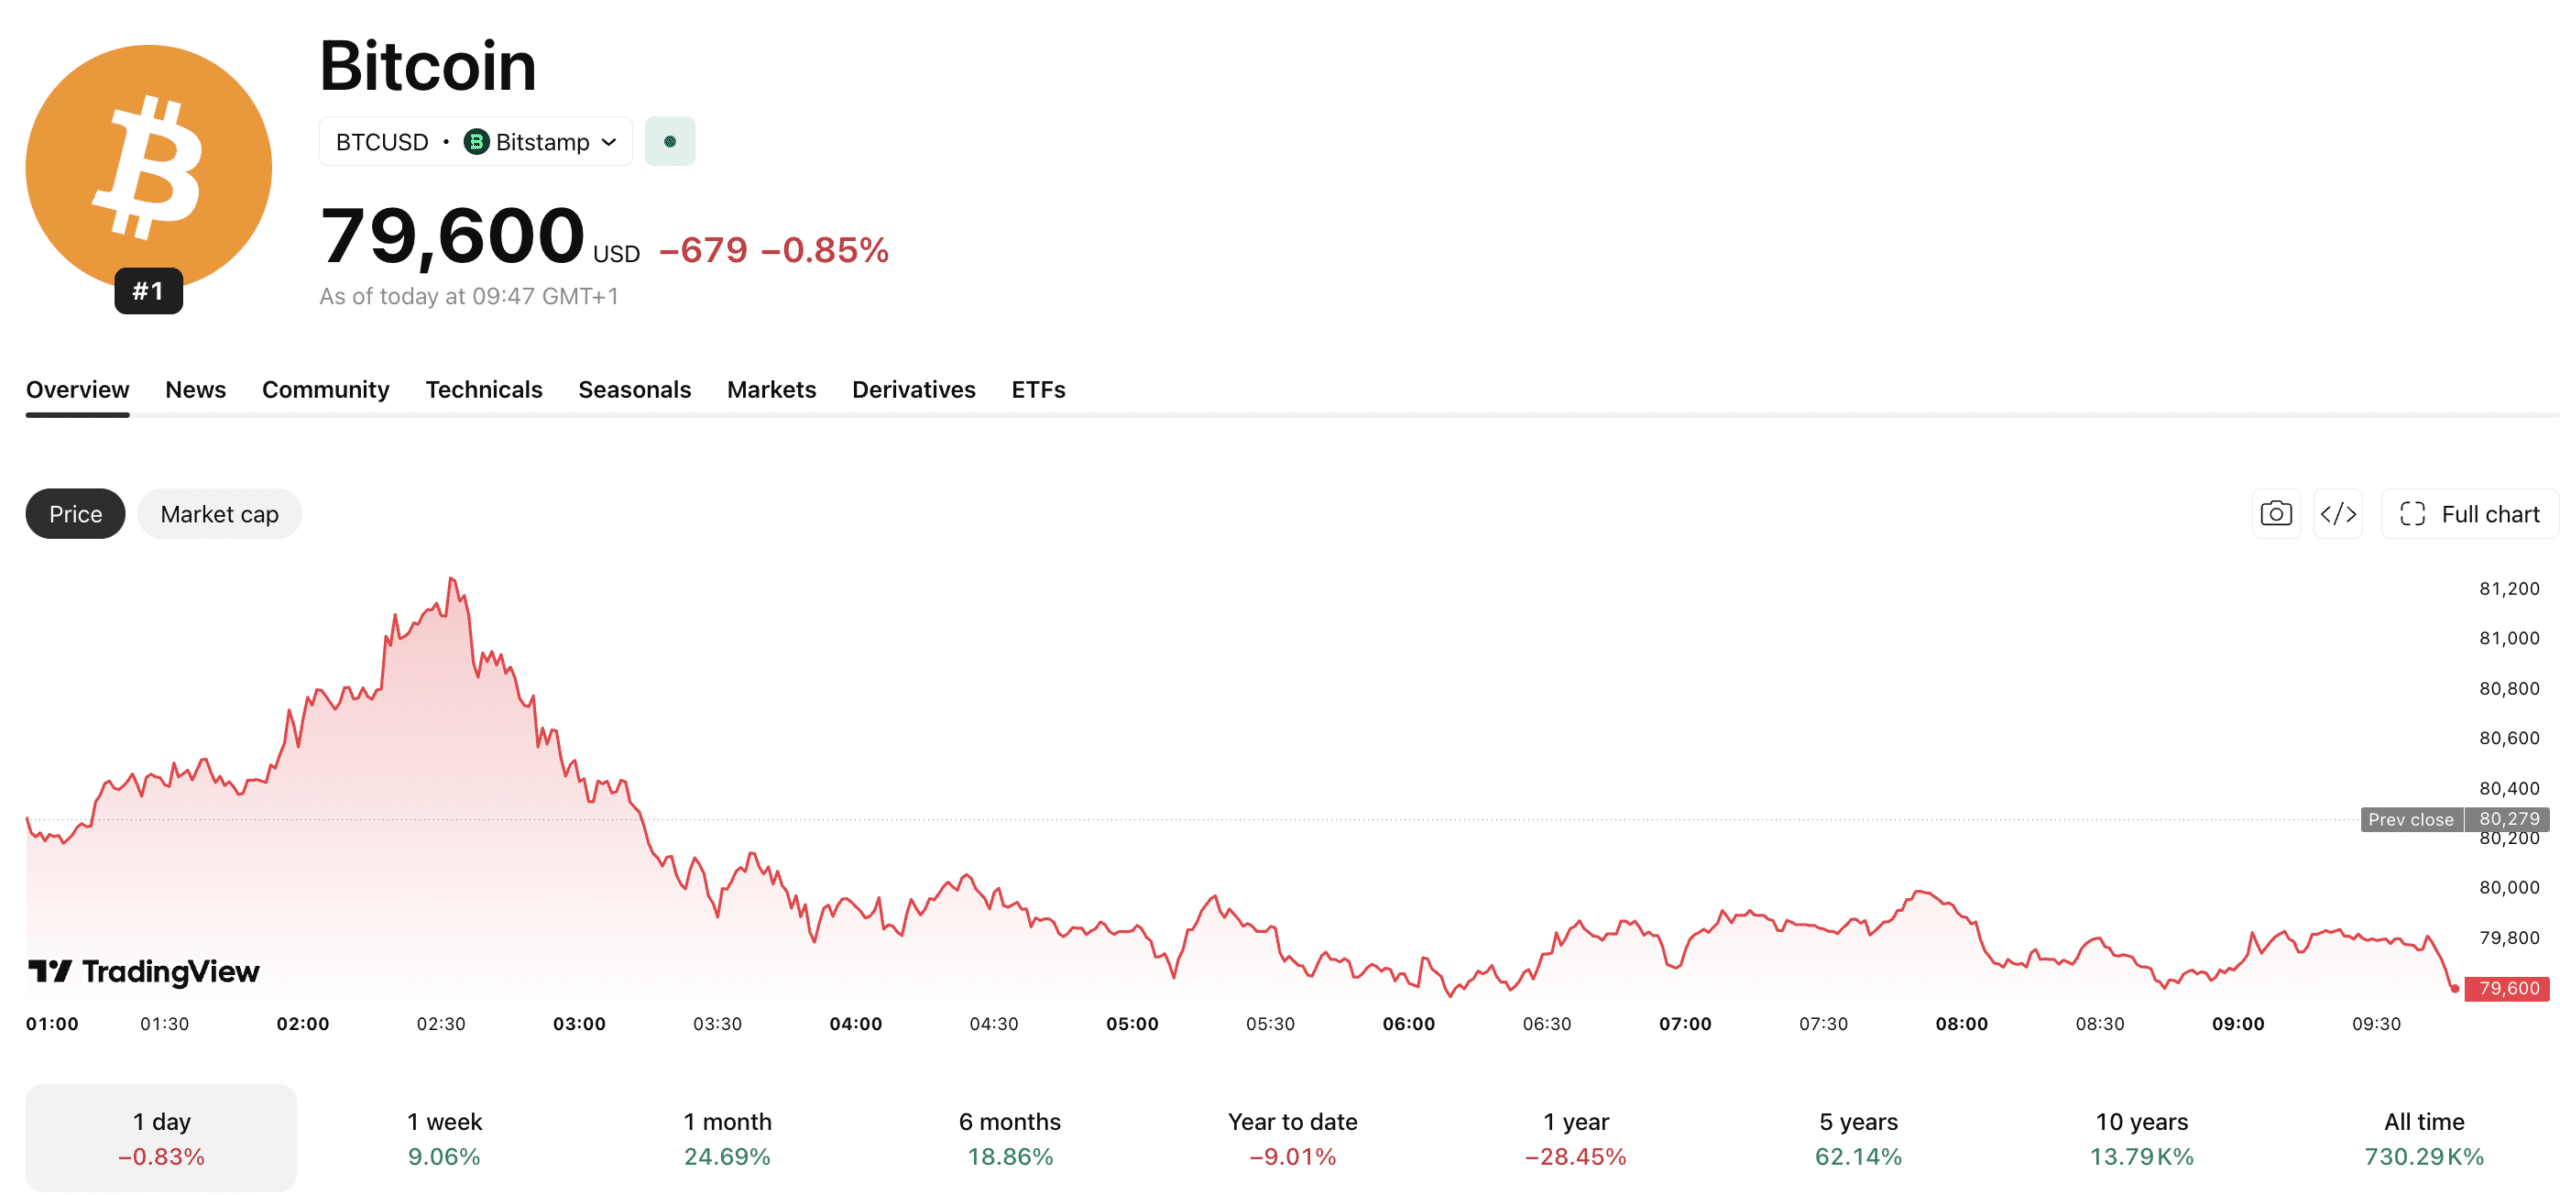The height and width of the screenshot is (1195, 2560).
Task: Select the 1 year range
Action: point(1575,1138)
